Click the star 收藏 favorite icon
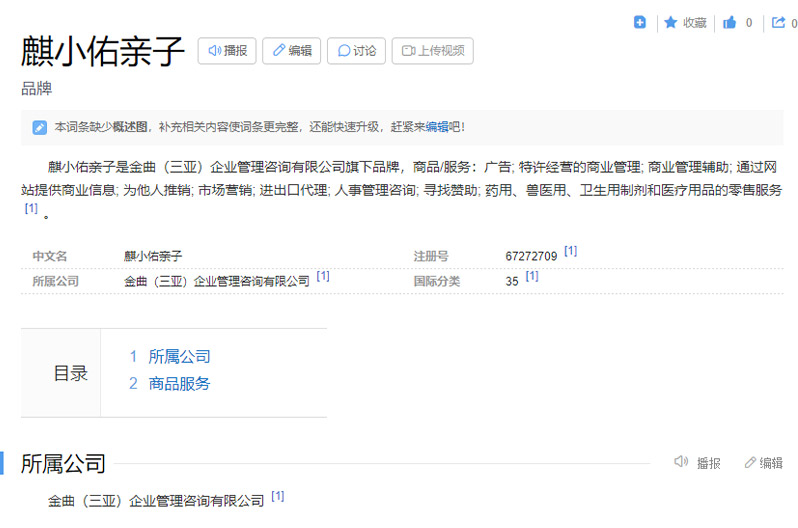 click(x=671, y=22)
